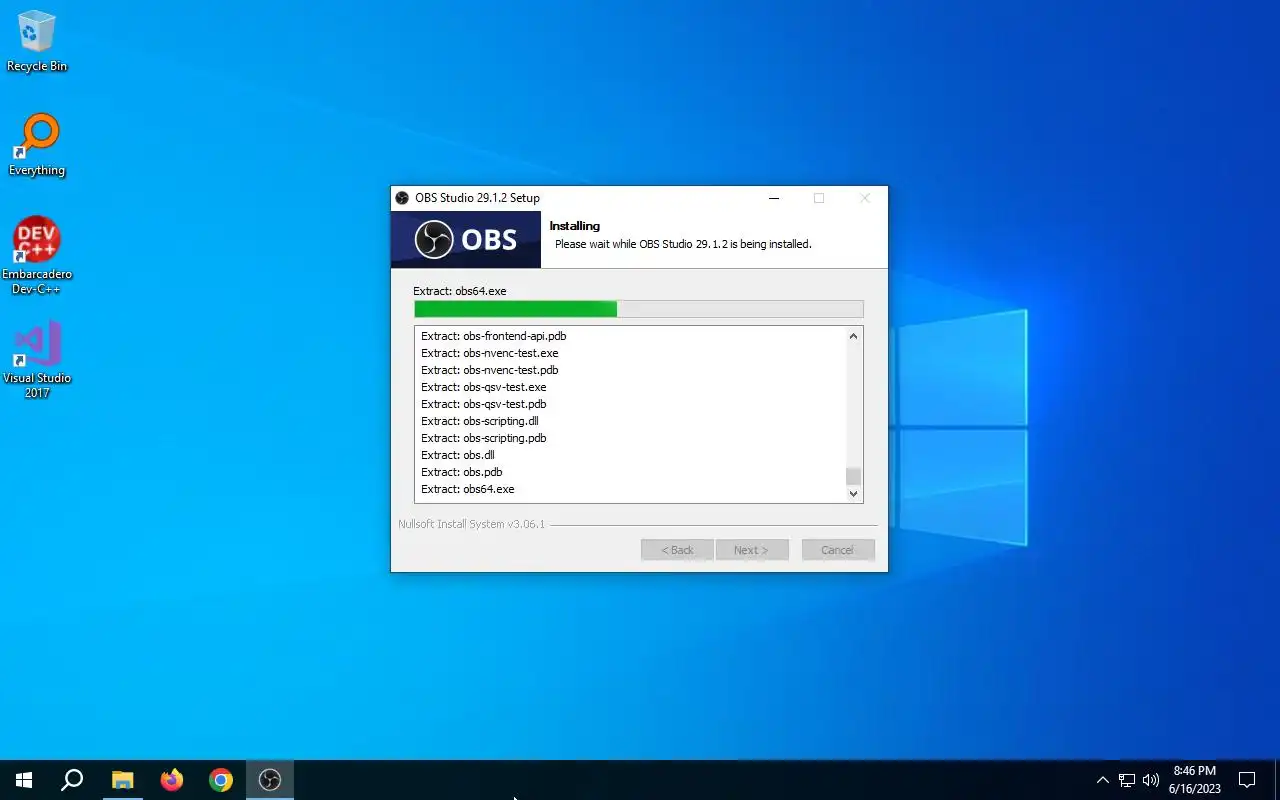Viewport: 1280px width, 800px height.
Task: Show hidden system tray icons
Action: 1103,780
